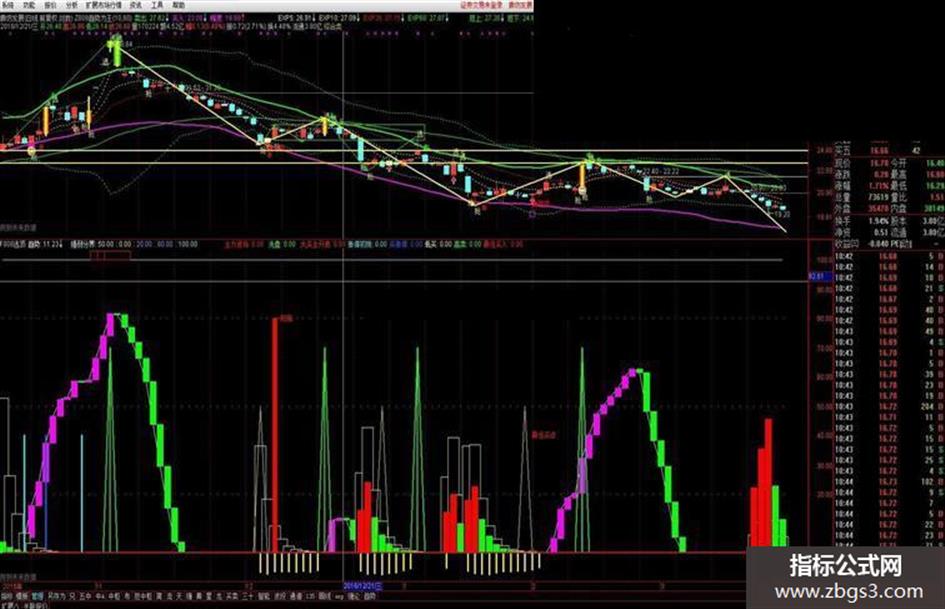Open the 分析 menu
Screen dimensions: 945x609
[x=72, y=5]
